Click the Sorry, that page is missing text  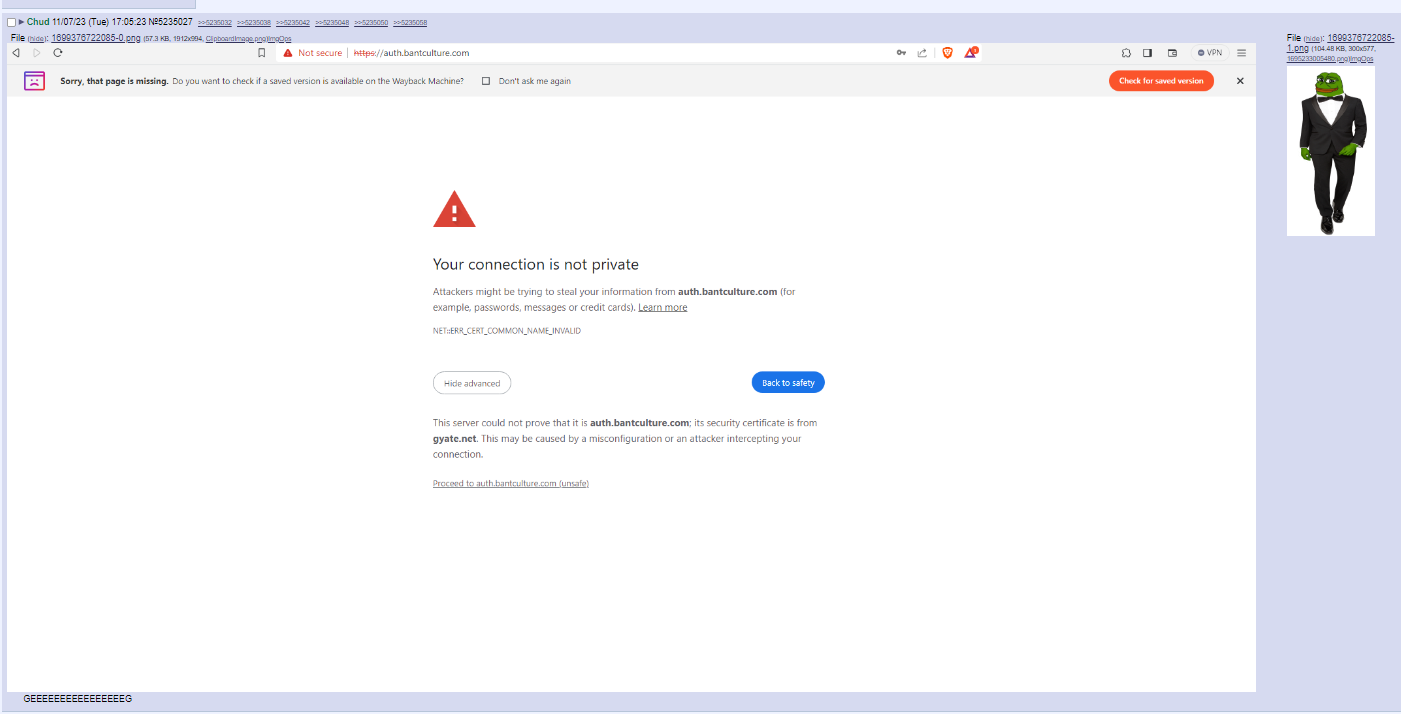(114, 81)
